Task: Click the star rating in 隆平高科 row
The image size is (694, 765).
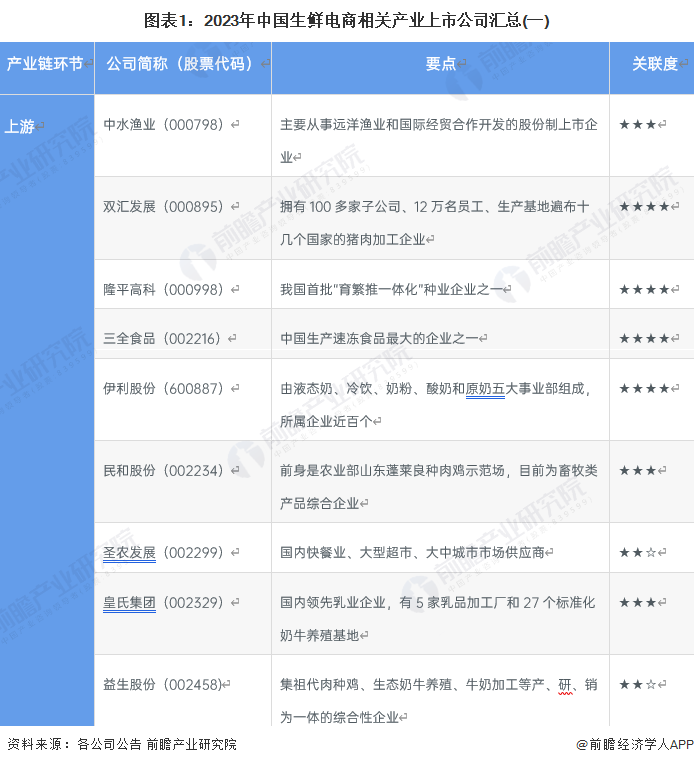Action: point(644,289)
